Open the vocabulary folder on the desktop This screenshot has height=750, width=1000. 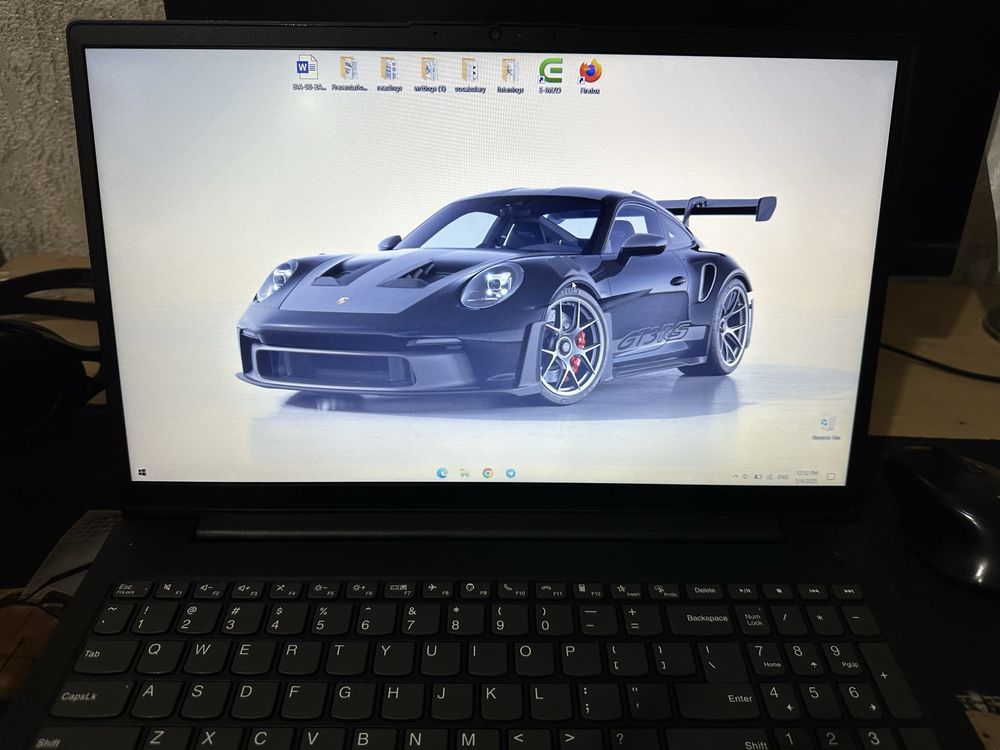tap(470, 75)
